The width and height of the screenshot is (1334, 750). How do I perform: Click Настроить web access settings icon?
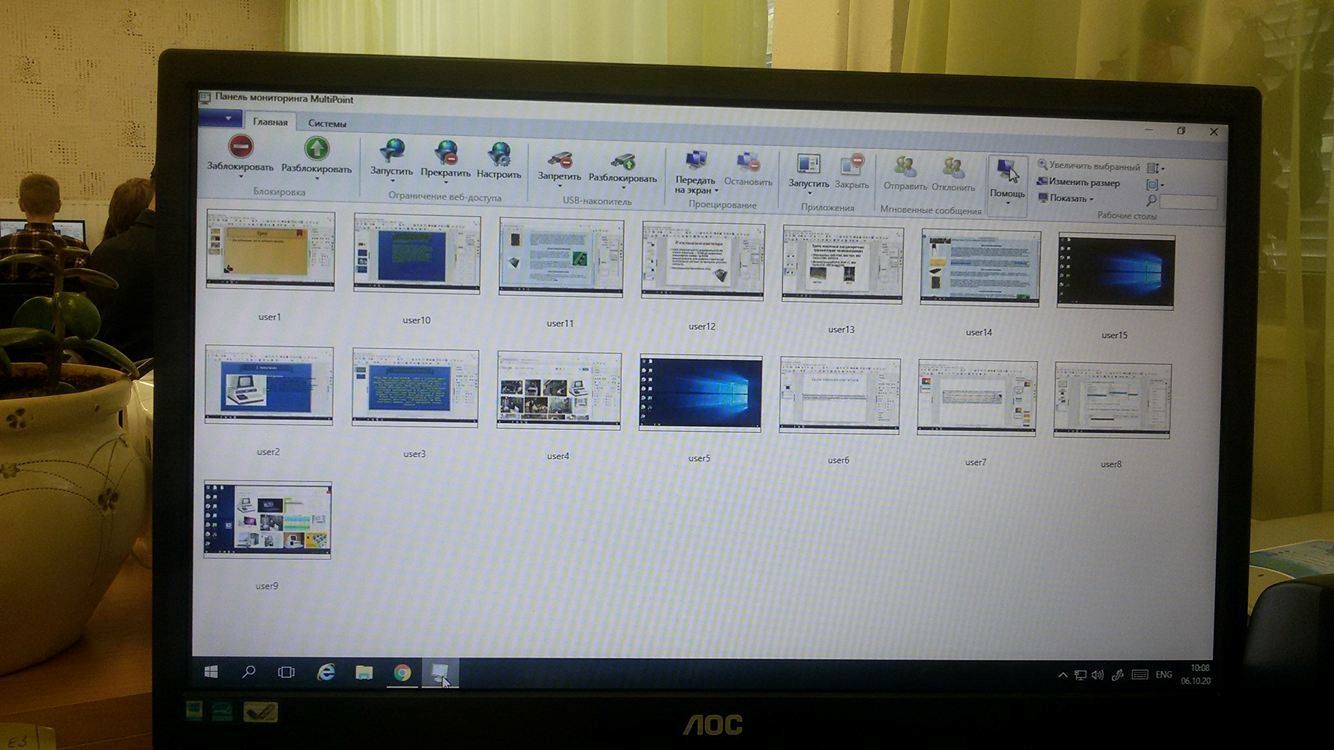[x=499, y=154]
